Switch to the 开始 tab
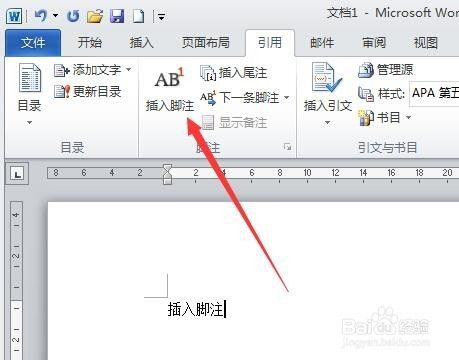 (x=90, y=43)
